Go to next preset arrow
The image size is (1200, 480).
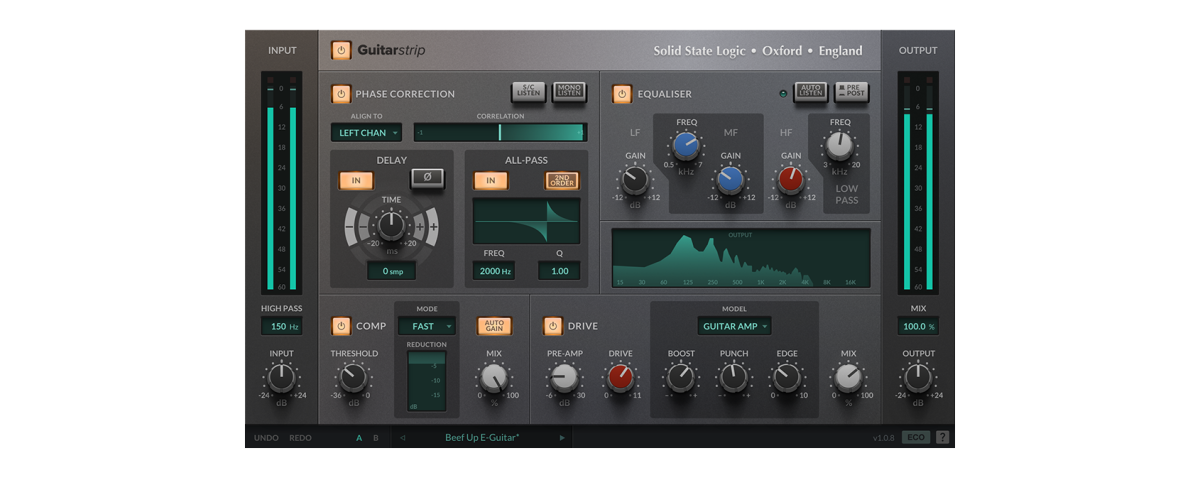(562, 438)
